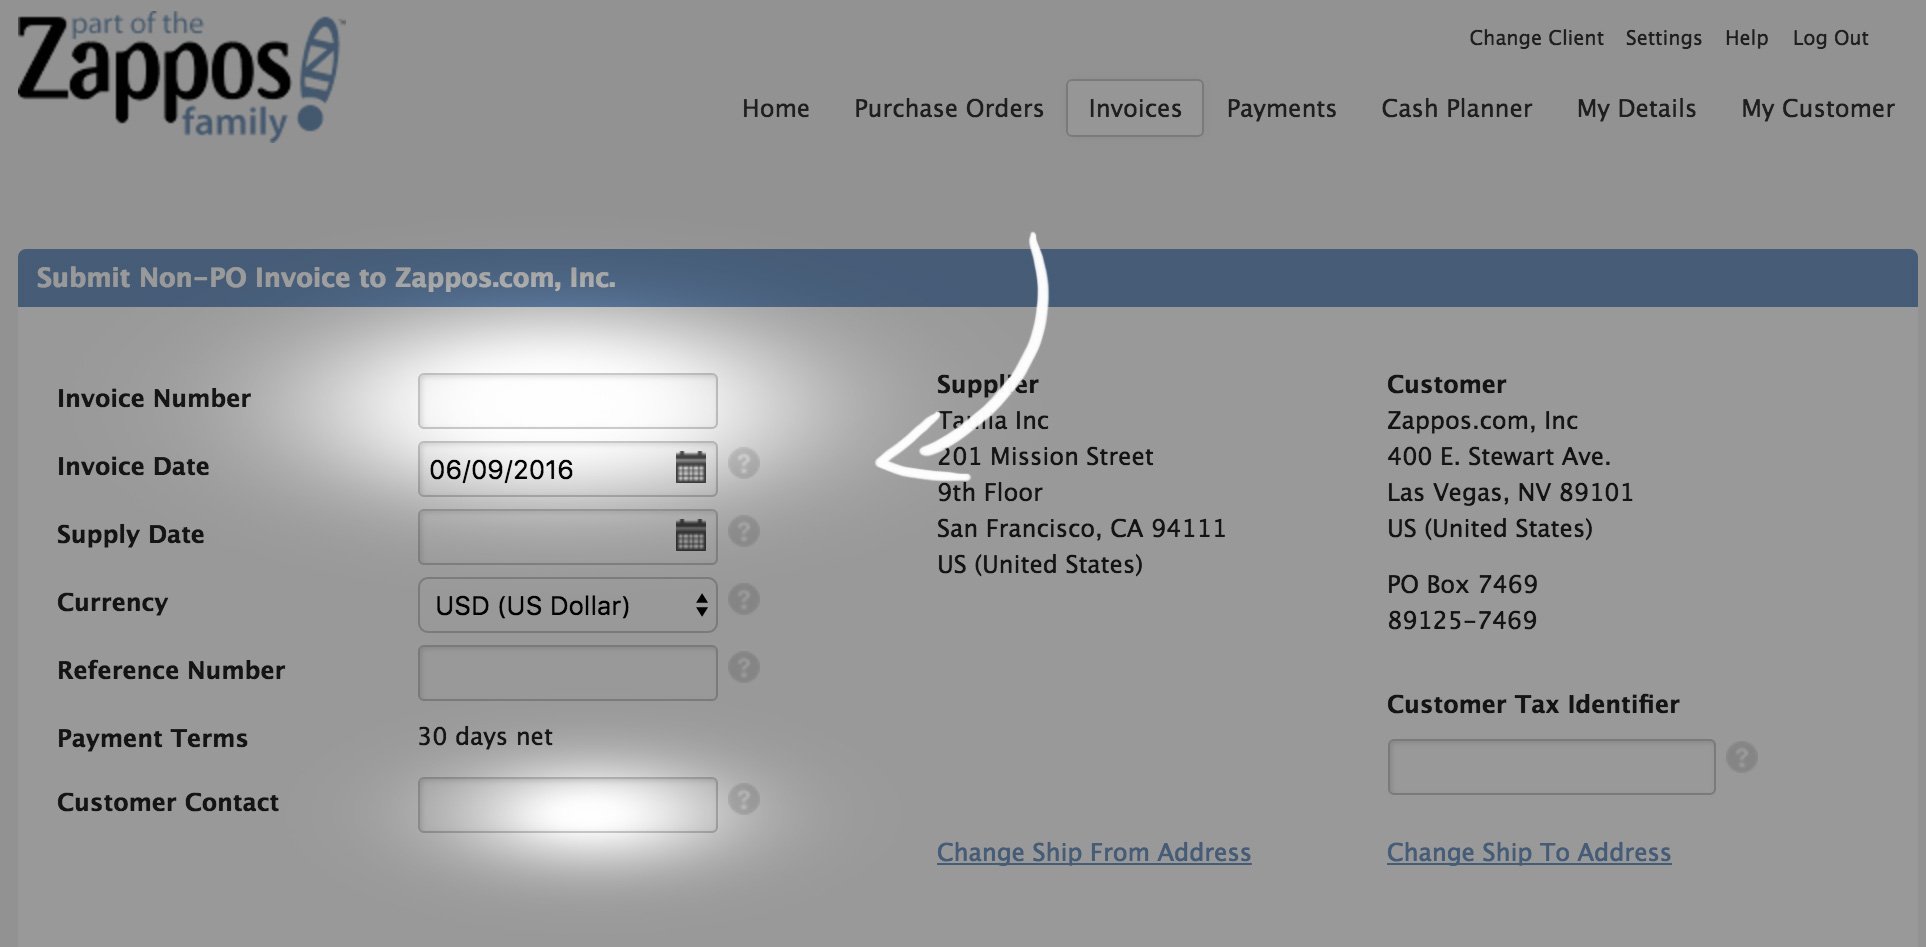
Task: Show help for Customer Contact field
Action: point(744,799)
